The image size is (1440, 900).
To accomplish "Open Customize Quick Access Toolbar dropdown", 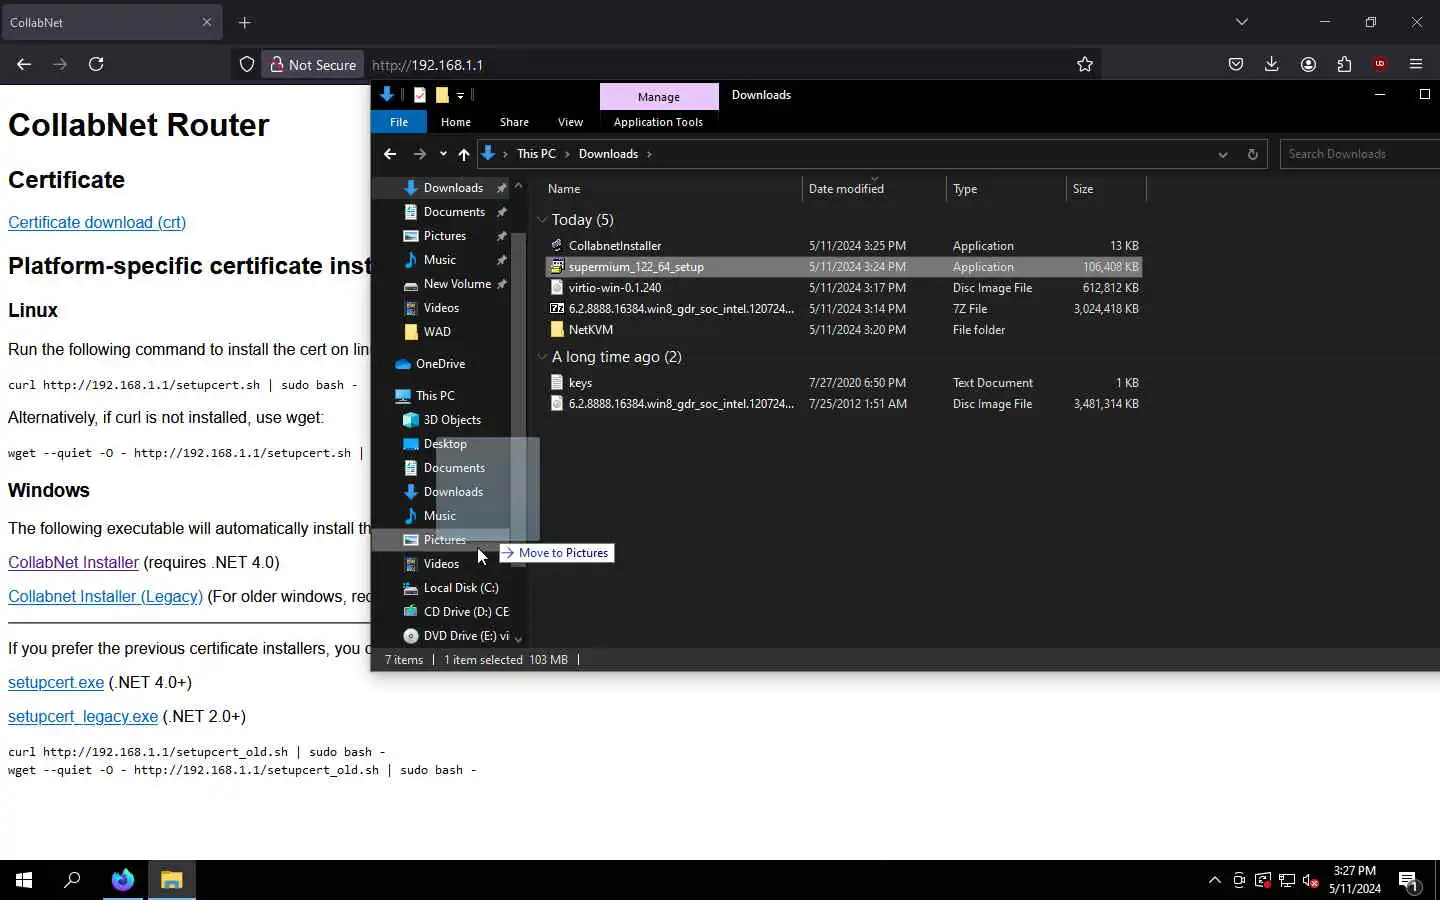I will coord(460,95).
